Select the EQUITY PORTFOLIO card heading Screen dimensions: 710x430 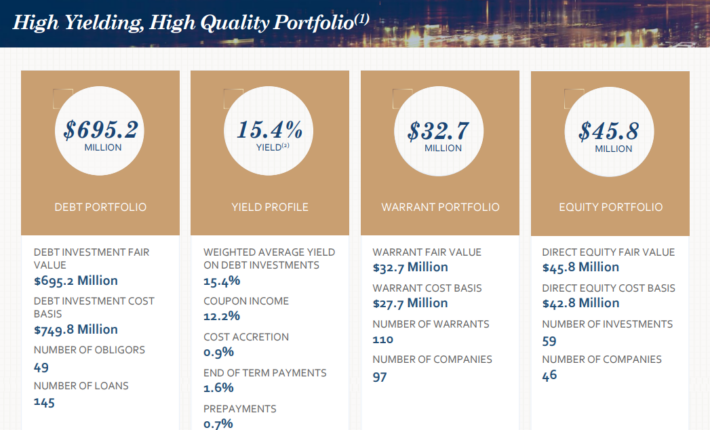[611, 207]
